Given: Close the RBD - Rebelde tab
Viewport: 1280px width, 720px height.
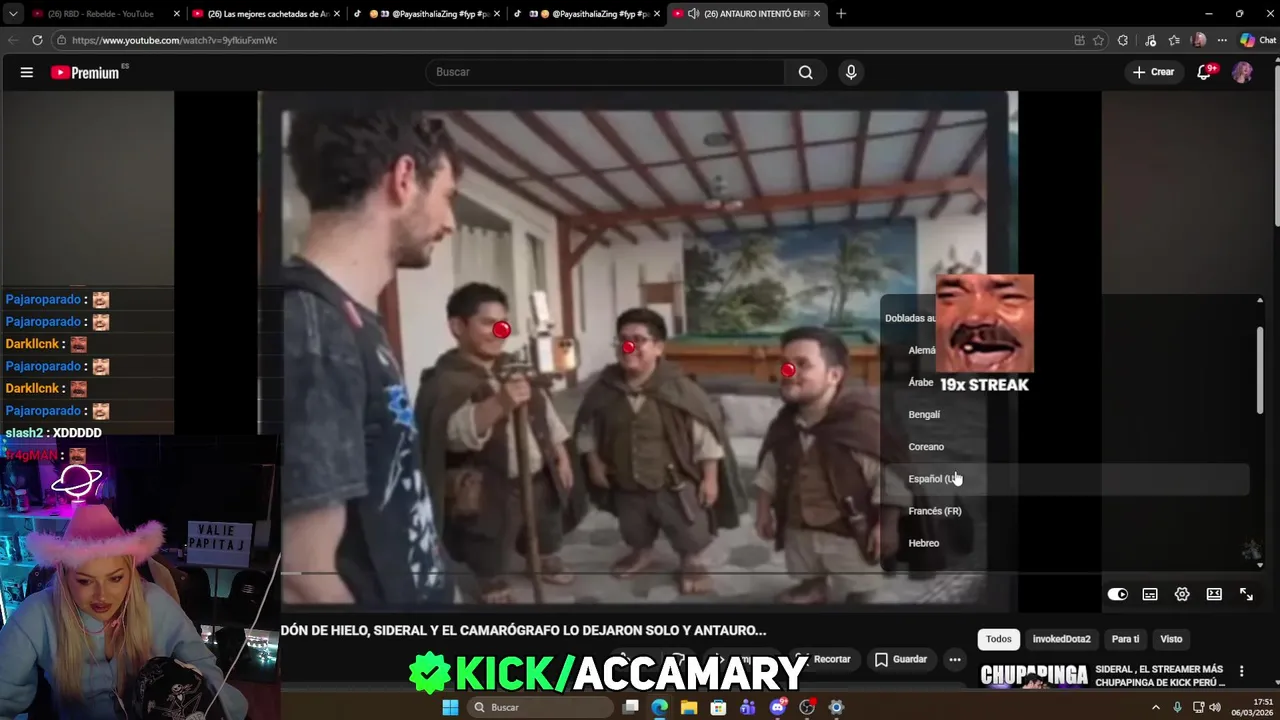Looking at the screenshot, I should click(x=177, y=14).
